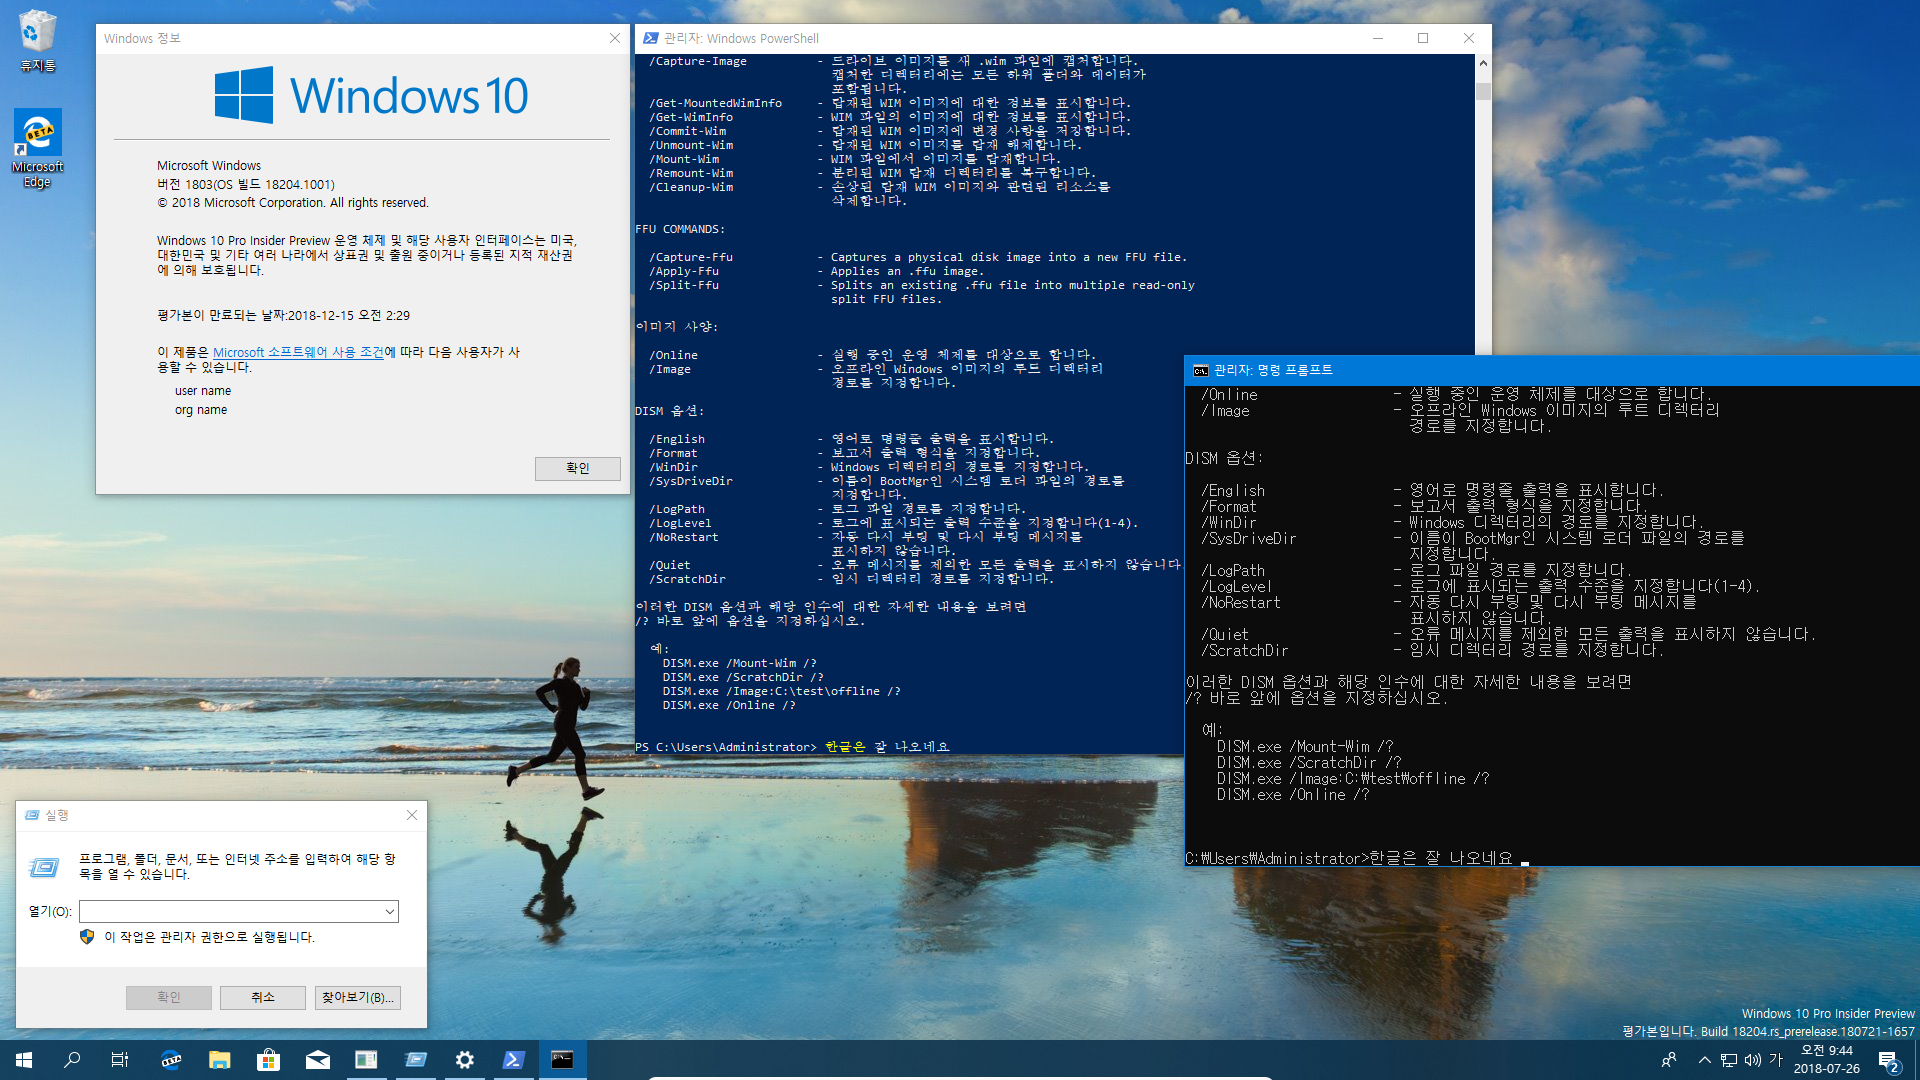
Task: Close the Windows 정보 dialog
Action: pyautogui.click(x=615, y=38)
